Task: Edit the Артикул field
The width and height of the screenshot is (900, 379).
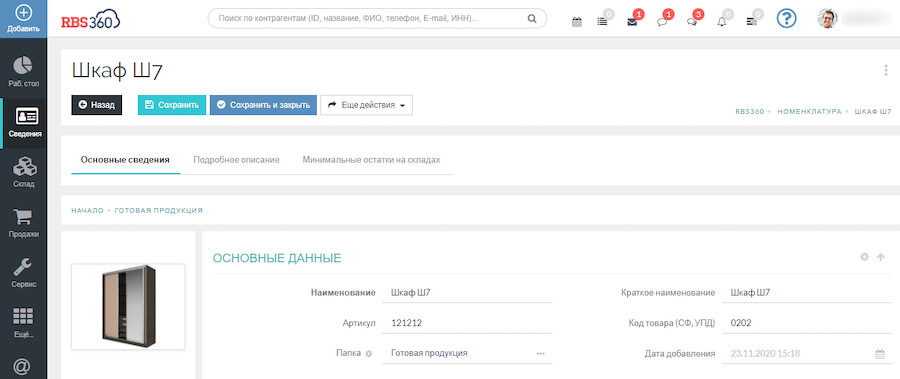Action: [467, 323]
